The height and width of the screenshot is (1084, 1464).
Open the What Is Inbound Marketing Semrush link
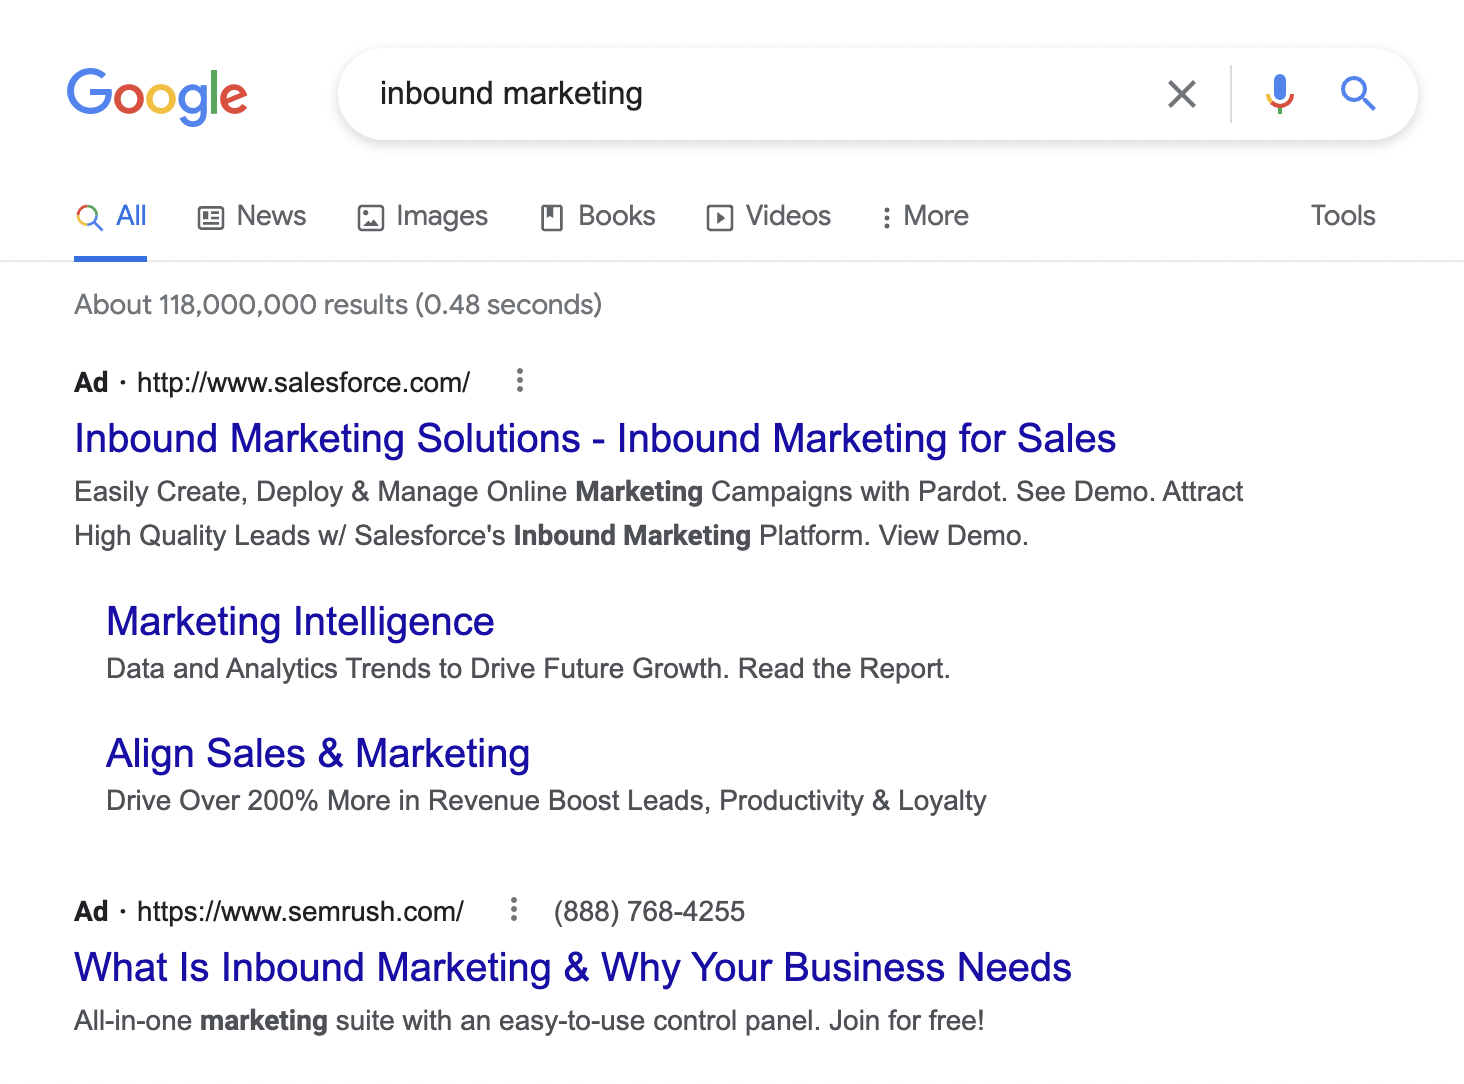coord(573,968)
